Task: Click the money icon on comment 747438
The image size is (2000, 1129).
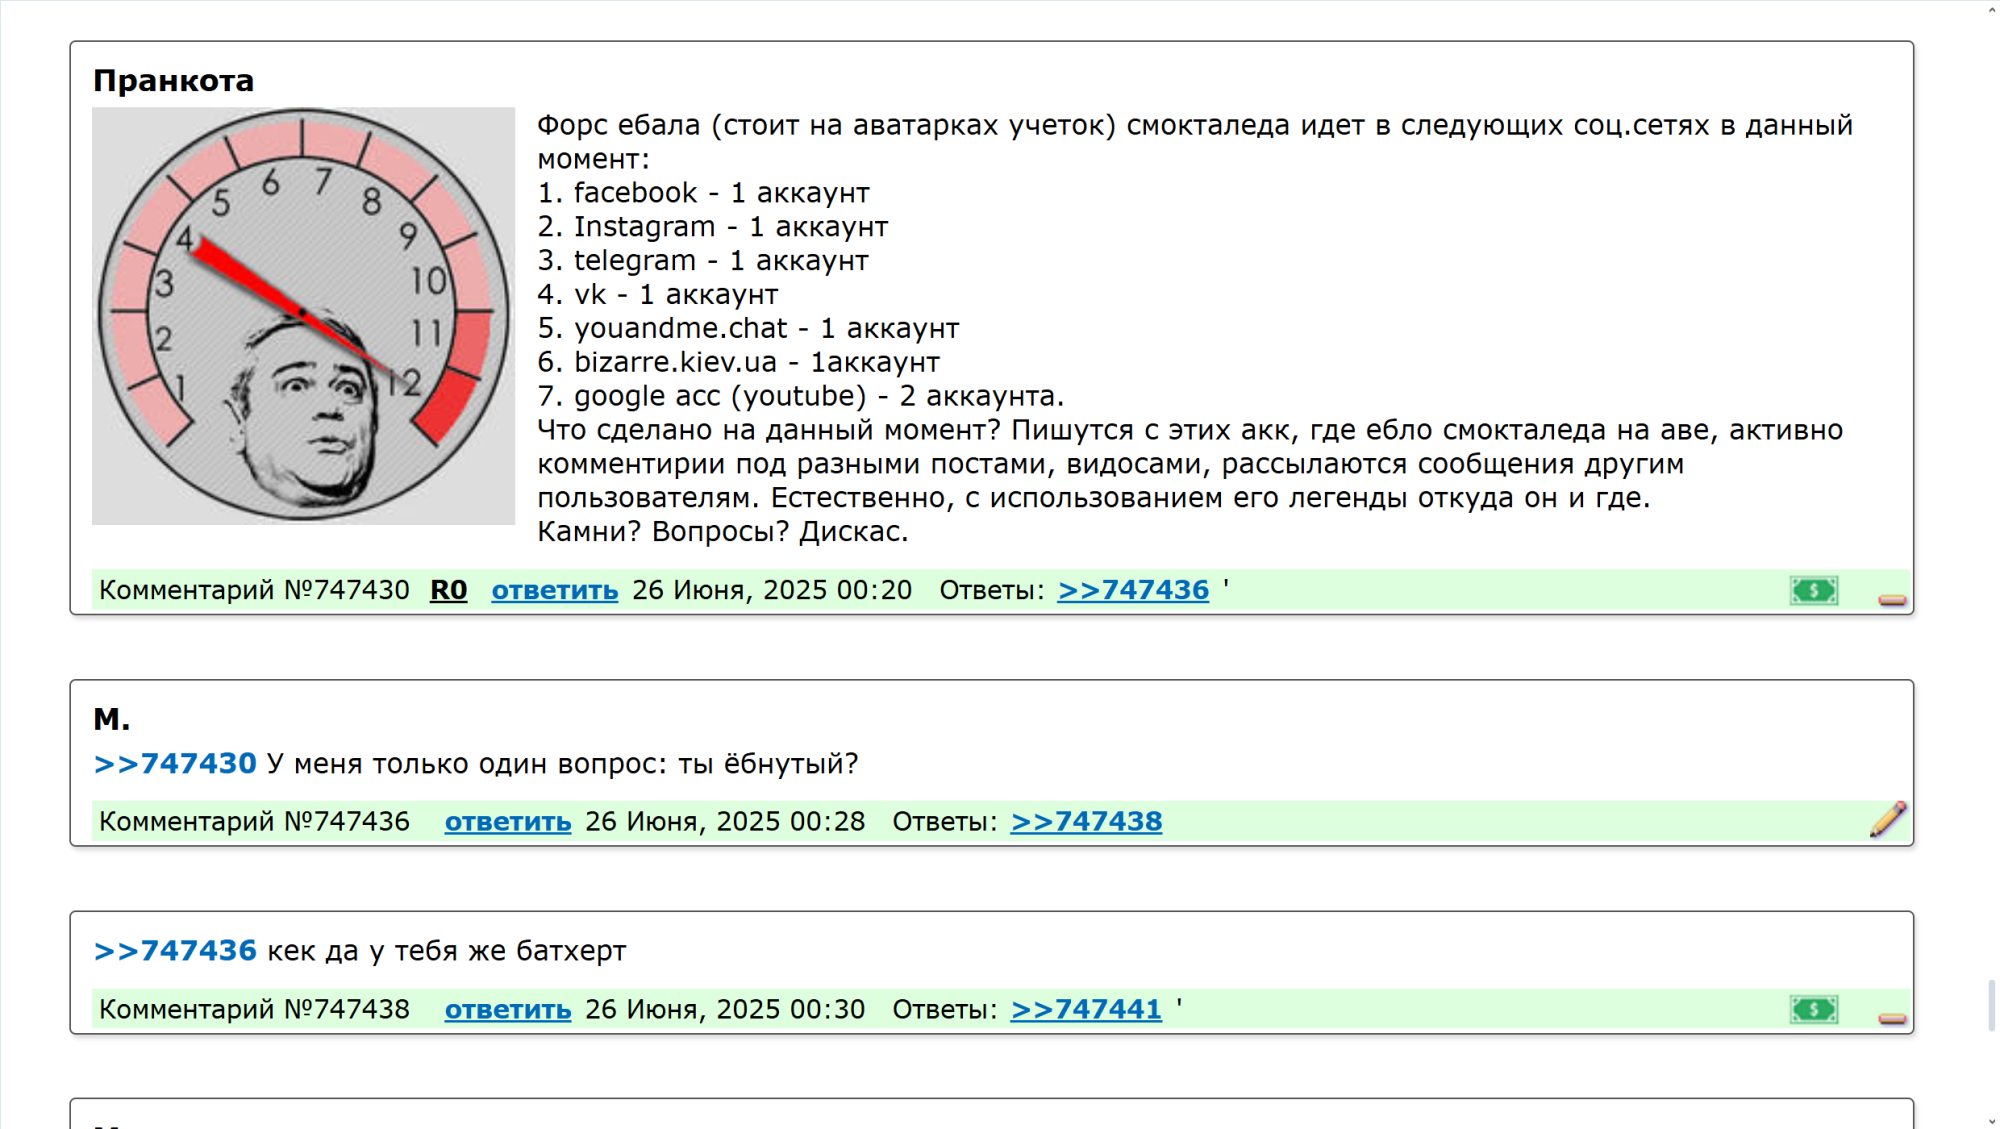Action: click(x=1813, y=1010)
